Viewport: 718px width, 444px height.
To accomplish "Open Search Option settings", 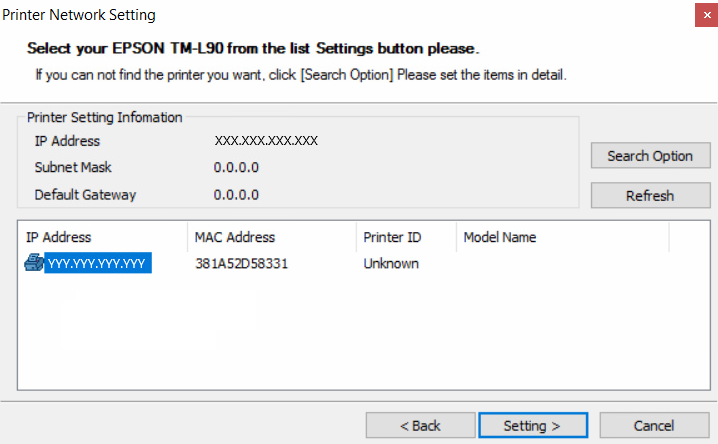I will pos(649,156).
